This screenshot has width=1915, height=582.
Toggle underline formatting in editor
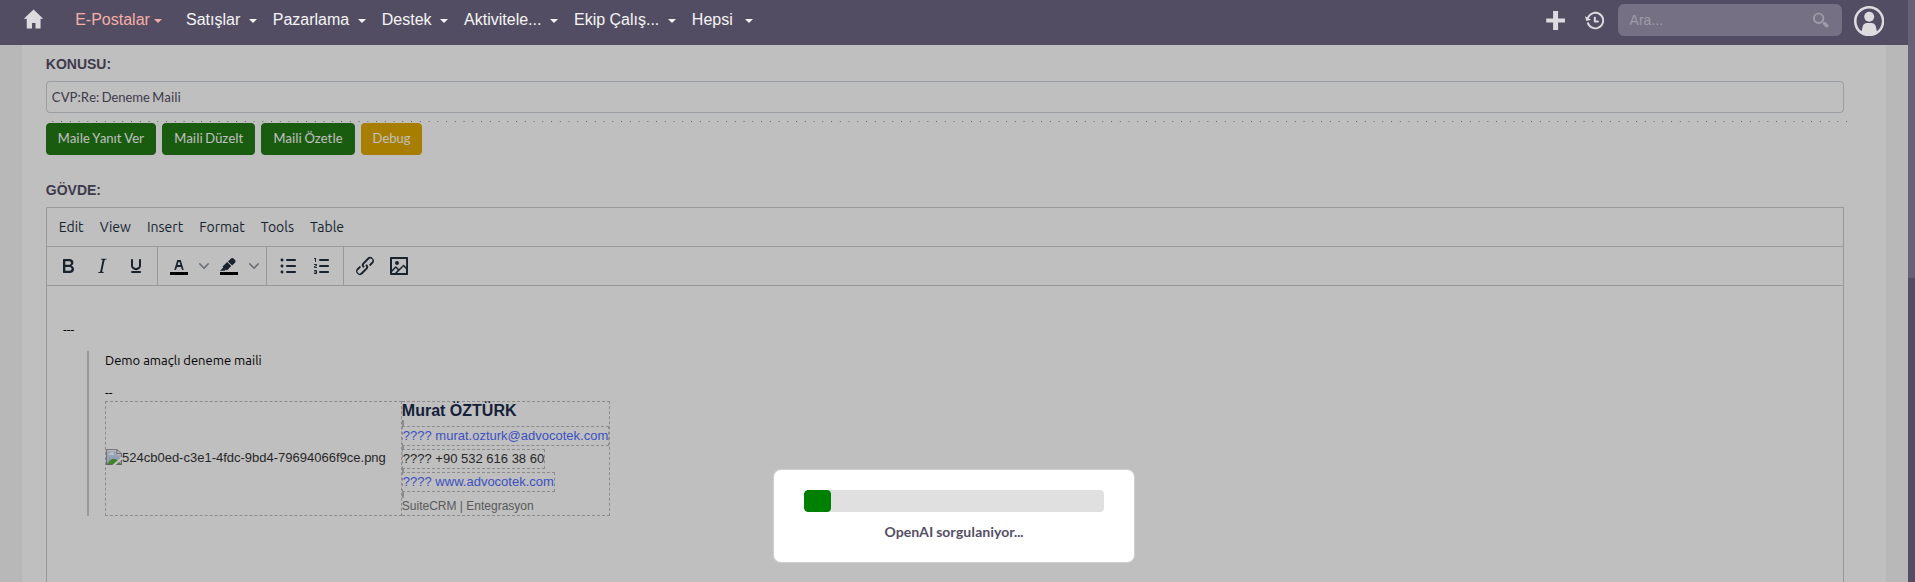tap(136, 266)
